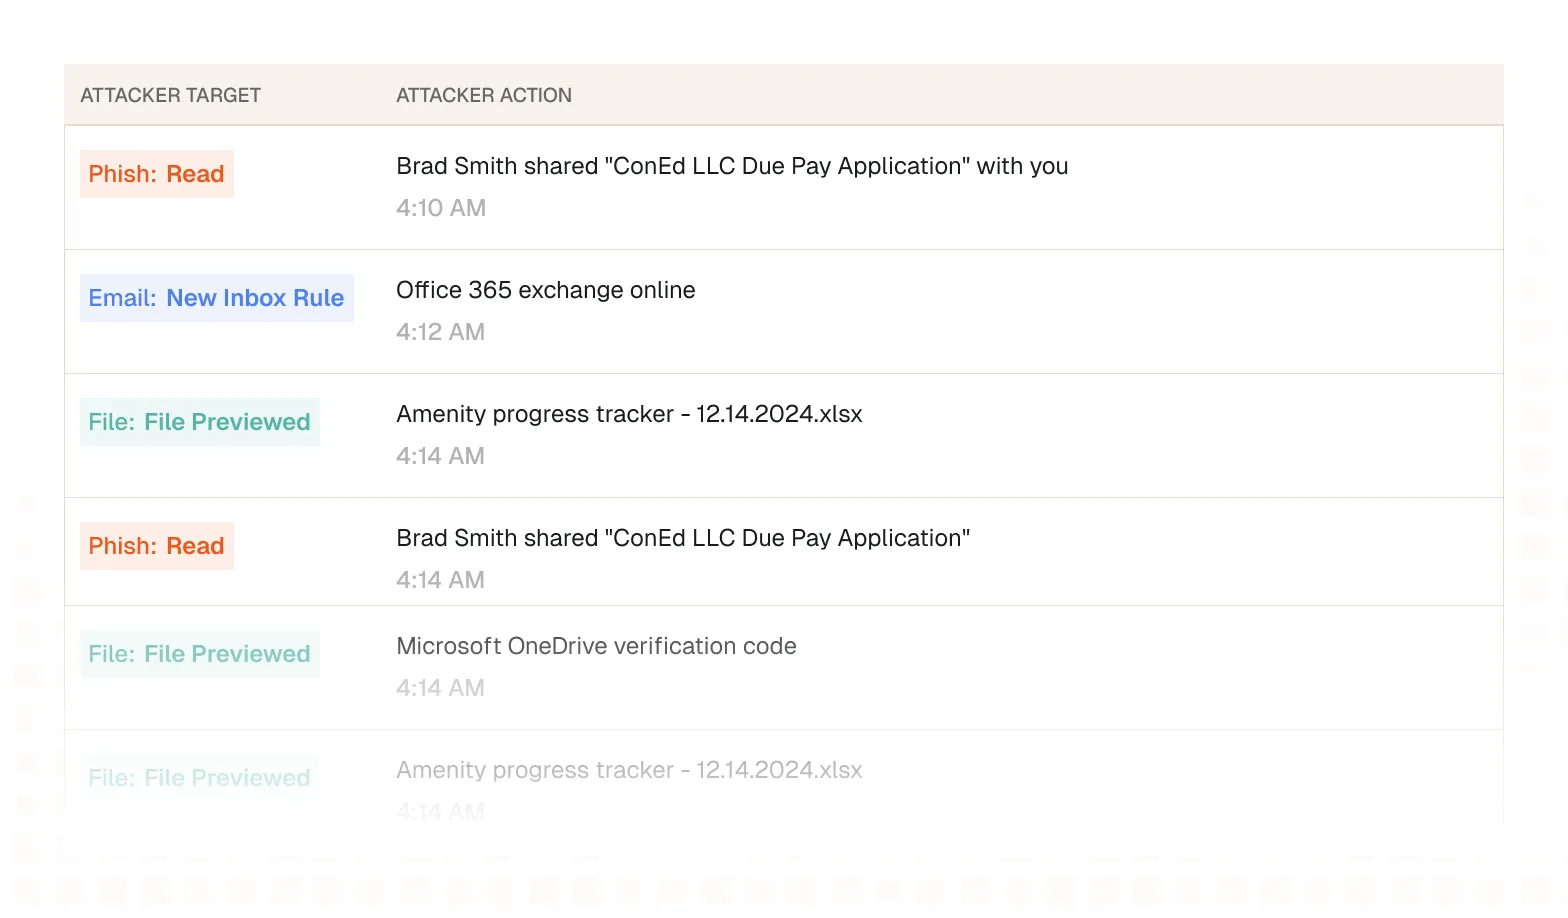Click the 4:10 AM timestamp
The height and width of the screenshot is (918, 1568).
tap(441, 208)
